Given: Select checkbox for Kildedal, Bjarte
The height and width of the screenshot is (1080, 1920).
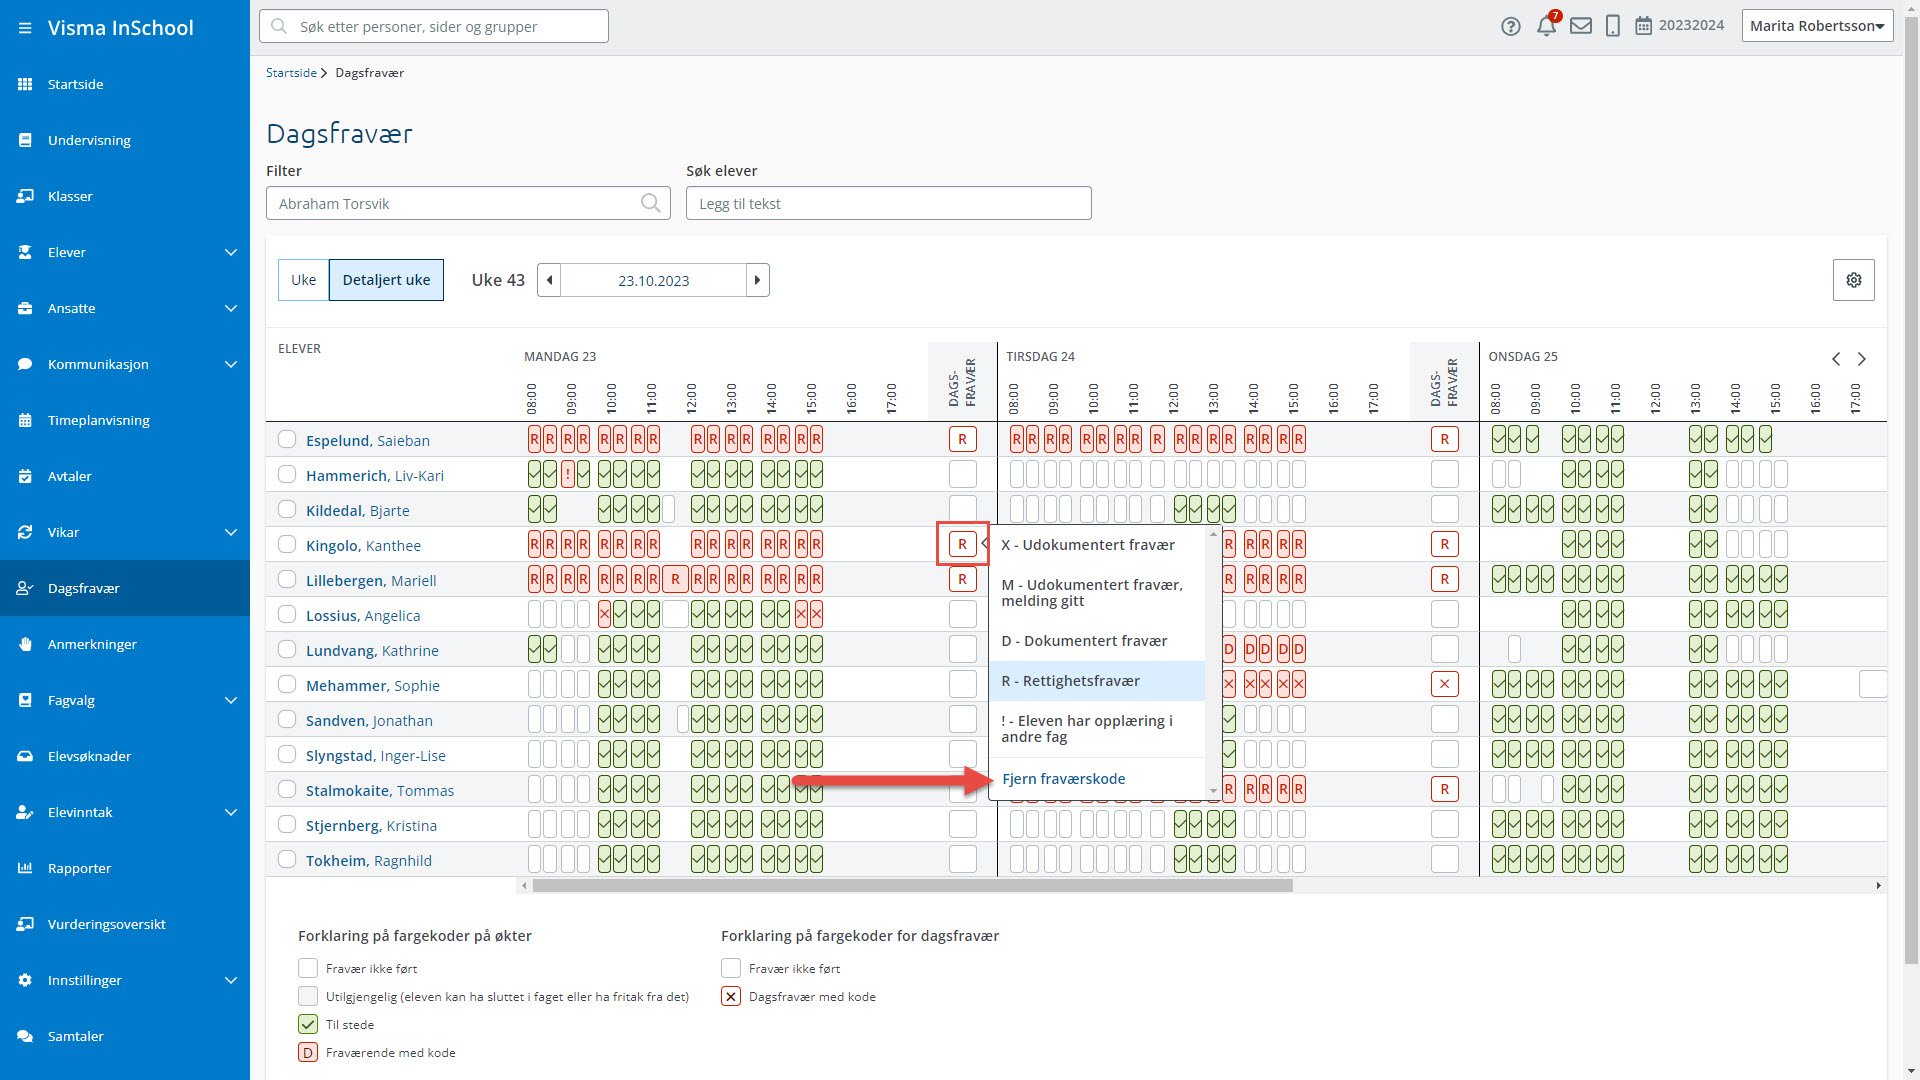Looking at the screenshot, I should coord(287,509).
